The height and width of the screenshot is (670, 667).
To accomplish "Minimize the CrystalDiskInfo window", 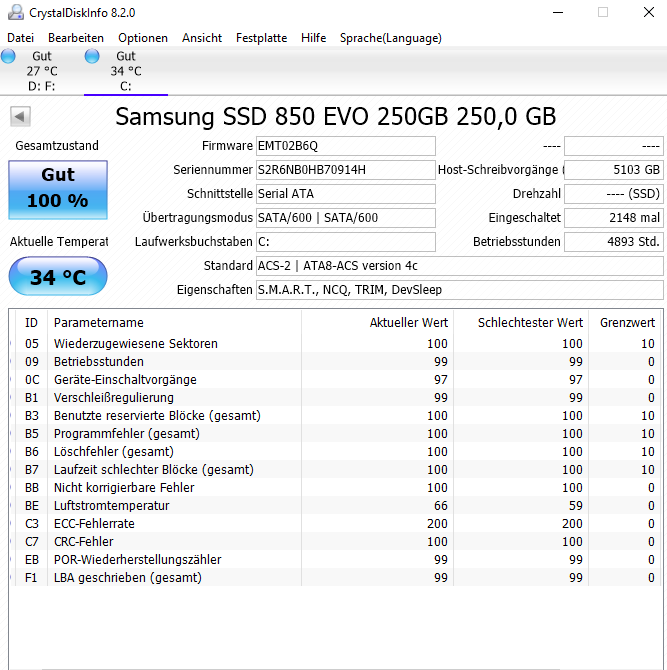I will coord(558,12).
